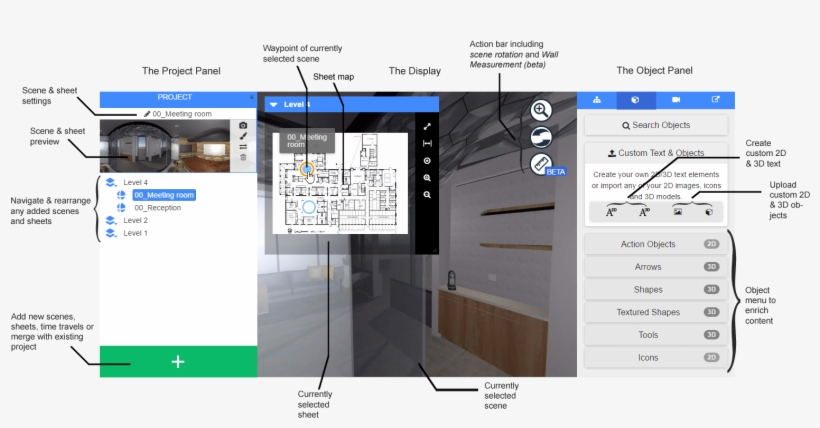
Task: Collapse the Project panel with the double chevron
Action: point(252,97)
